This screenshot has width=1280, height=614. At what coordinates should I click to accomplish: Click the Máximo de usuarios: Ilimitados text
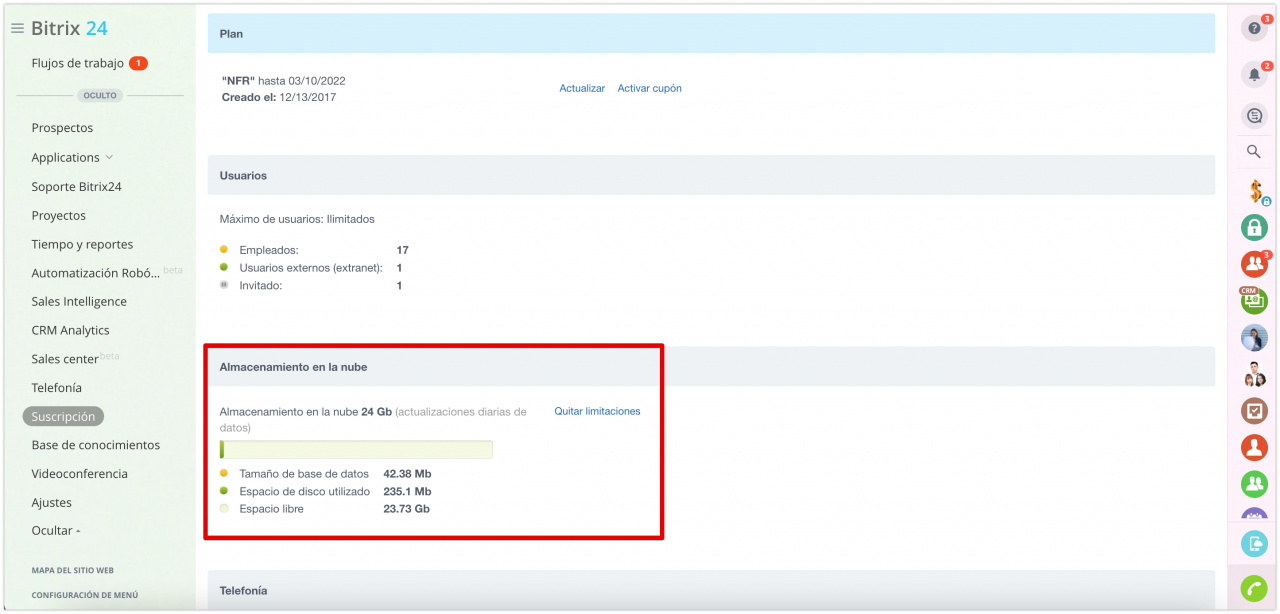297,219
